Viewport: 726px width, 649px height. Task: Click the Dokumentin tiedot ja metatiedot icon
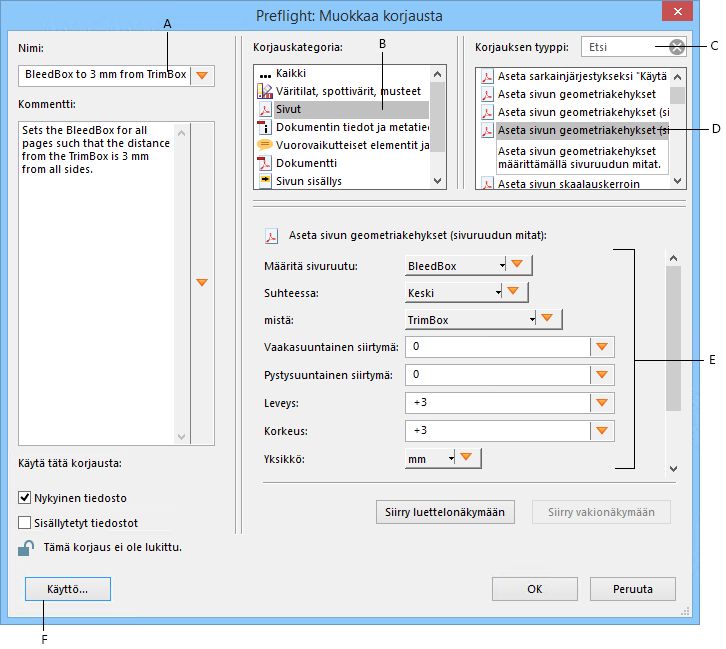(x=264, y=127)
